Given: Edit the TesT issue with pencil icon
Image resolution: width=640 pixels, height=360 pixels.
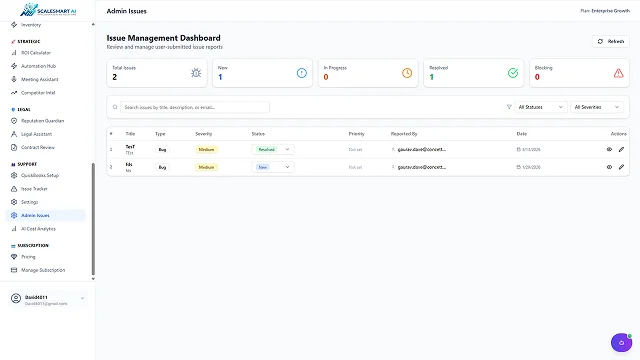Looking at the screenshot, I should click(x=621, y=149).
